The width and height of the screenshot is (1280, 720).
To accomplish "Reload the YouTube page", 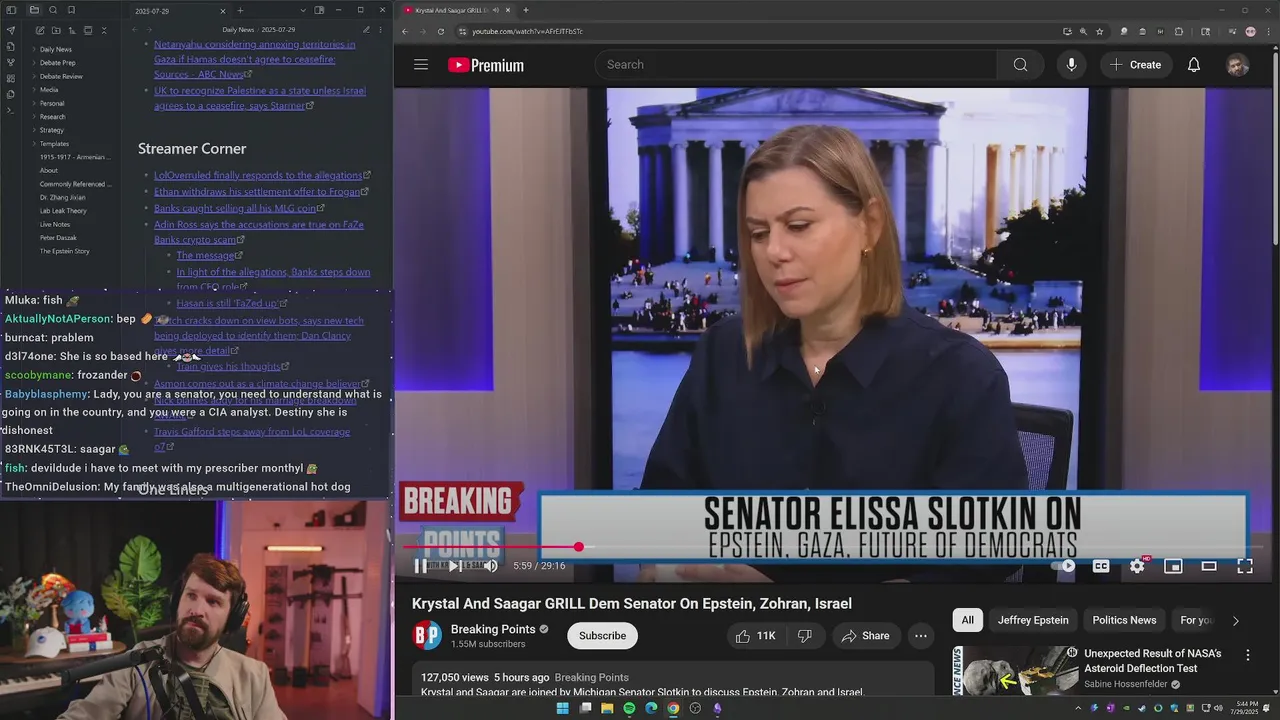I will point(441,31).
